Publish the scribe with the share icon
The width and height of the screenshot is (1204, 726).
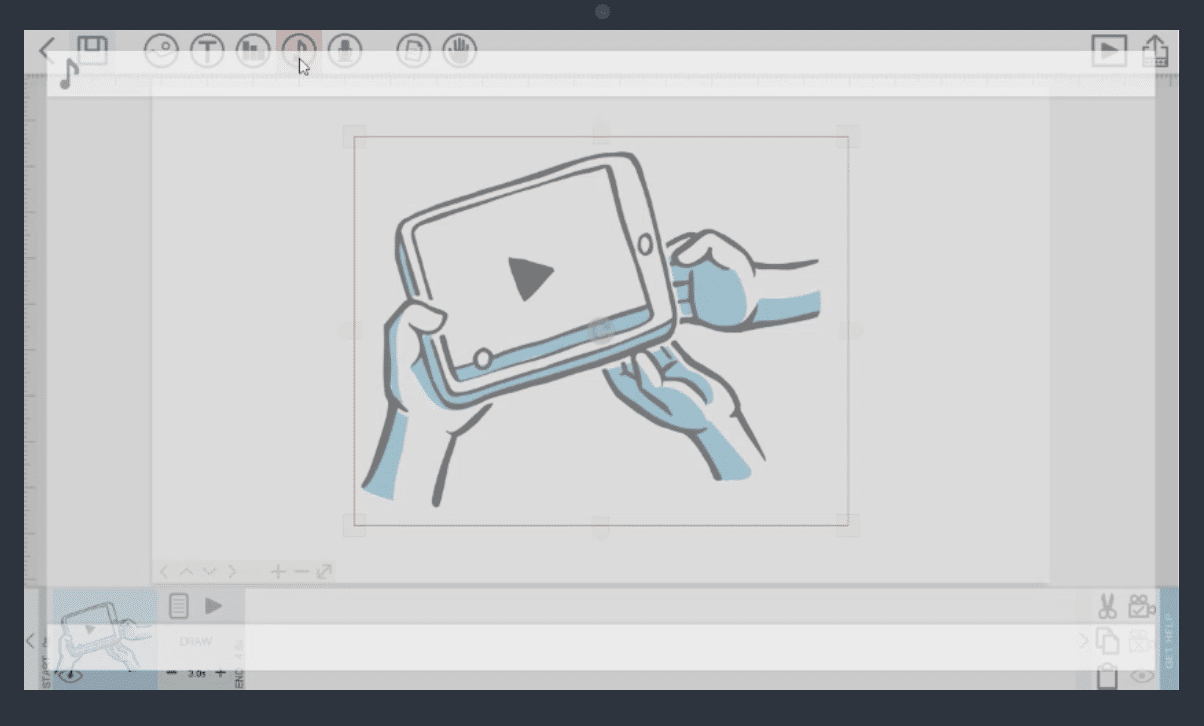click(1155, 51)
